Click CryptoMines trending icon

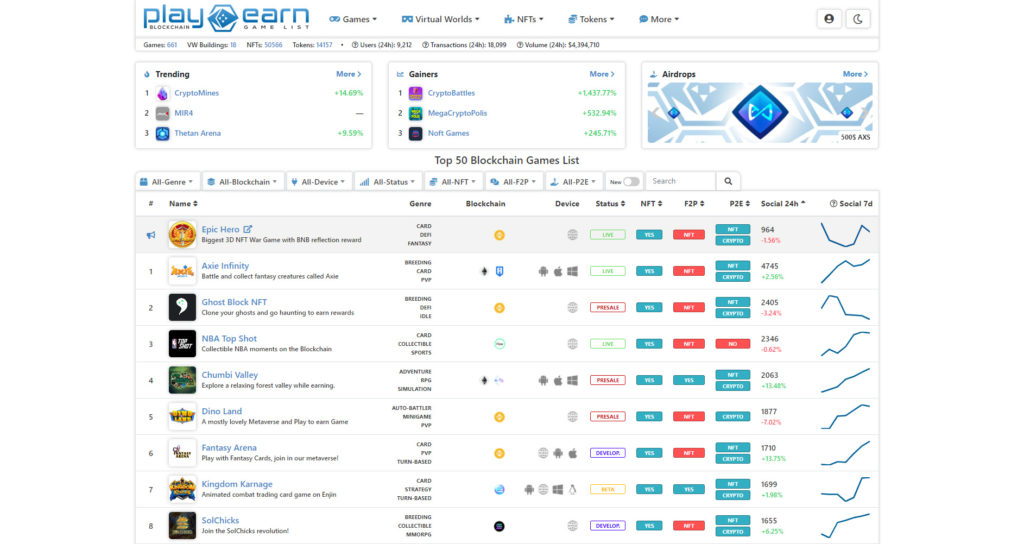click(x=163, y=93)
